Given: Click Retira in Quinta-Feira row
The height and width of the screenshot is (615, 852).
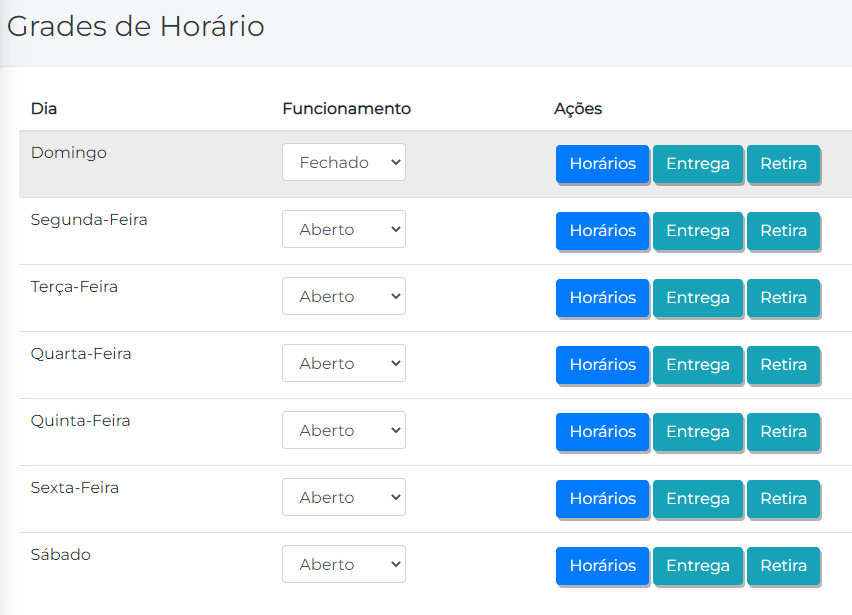Looking at the screenshot, I should pyautogui.click(x=783, y=432).
